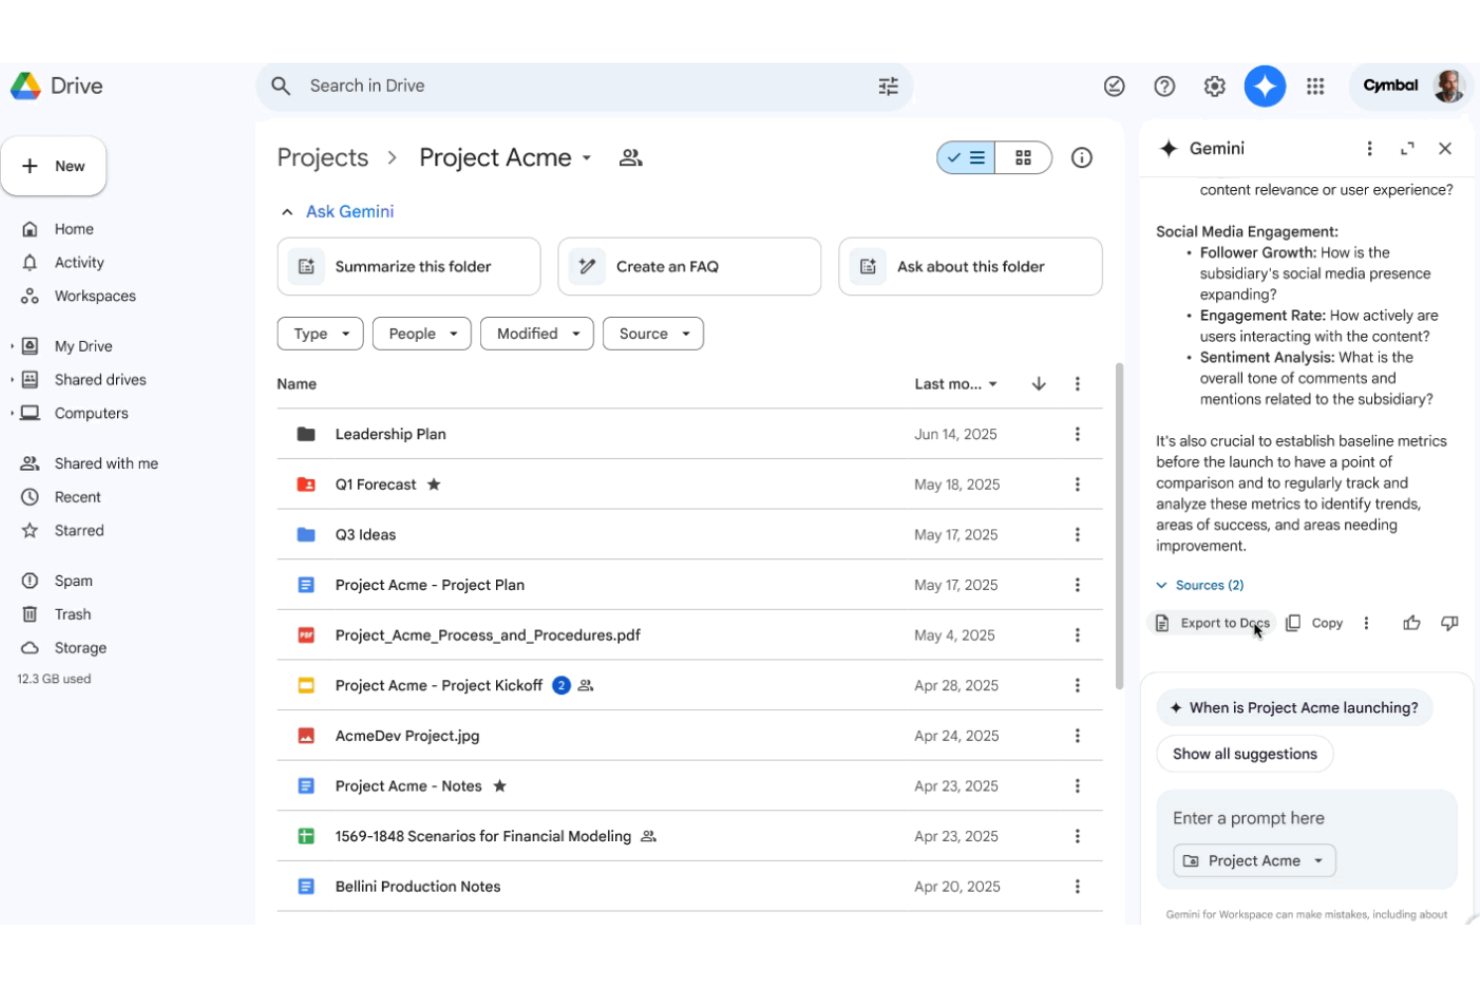Unstar the Project Acme - Notes file

pos(499,785)
